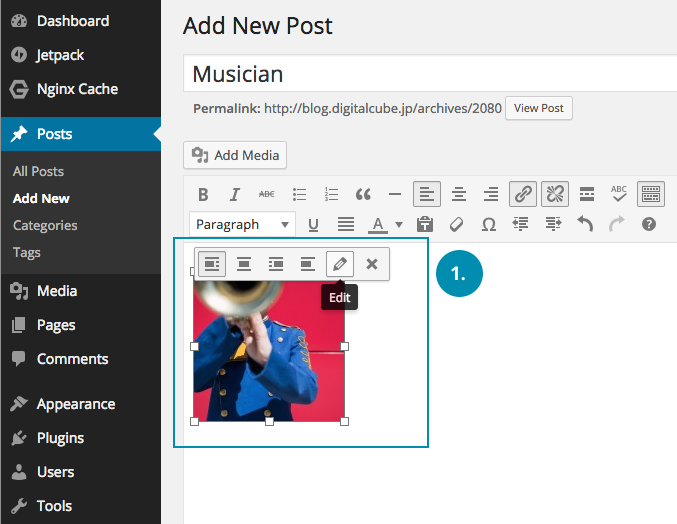
Task: Insert the Read More tag
Action: 587,194
